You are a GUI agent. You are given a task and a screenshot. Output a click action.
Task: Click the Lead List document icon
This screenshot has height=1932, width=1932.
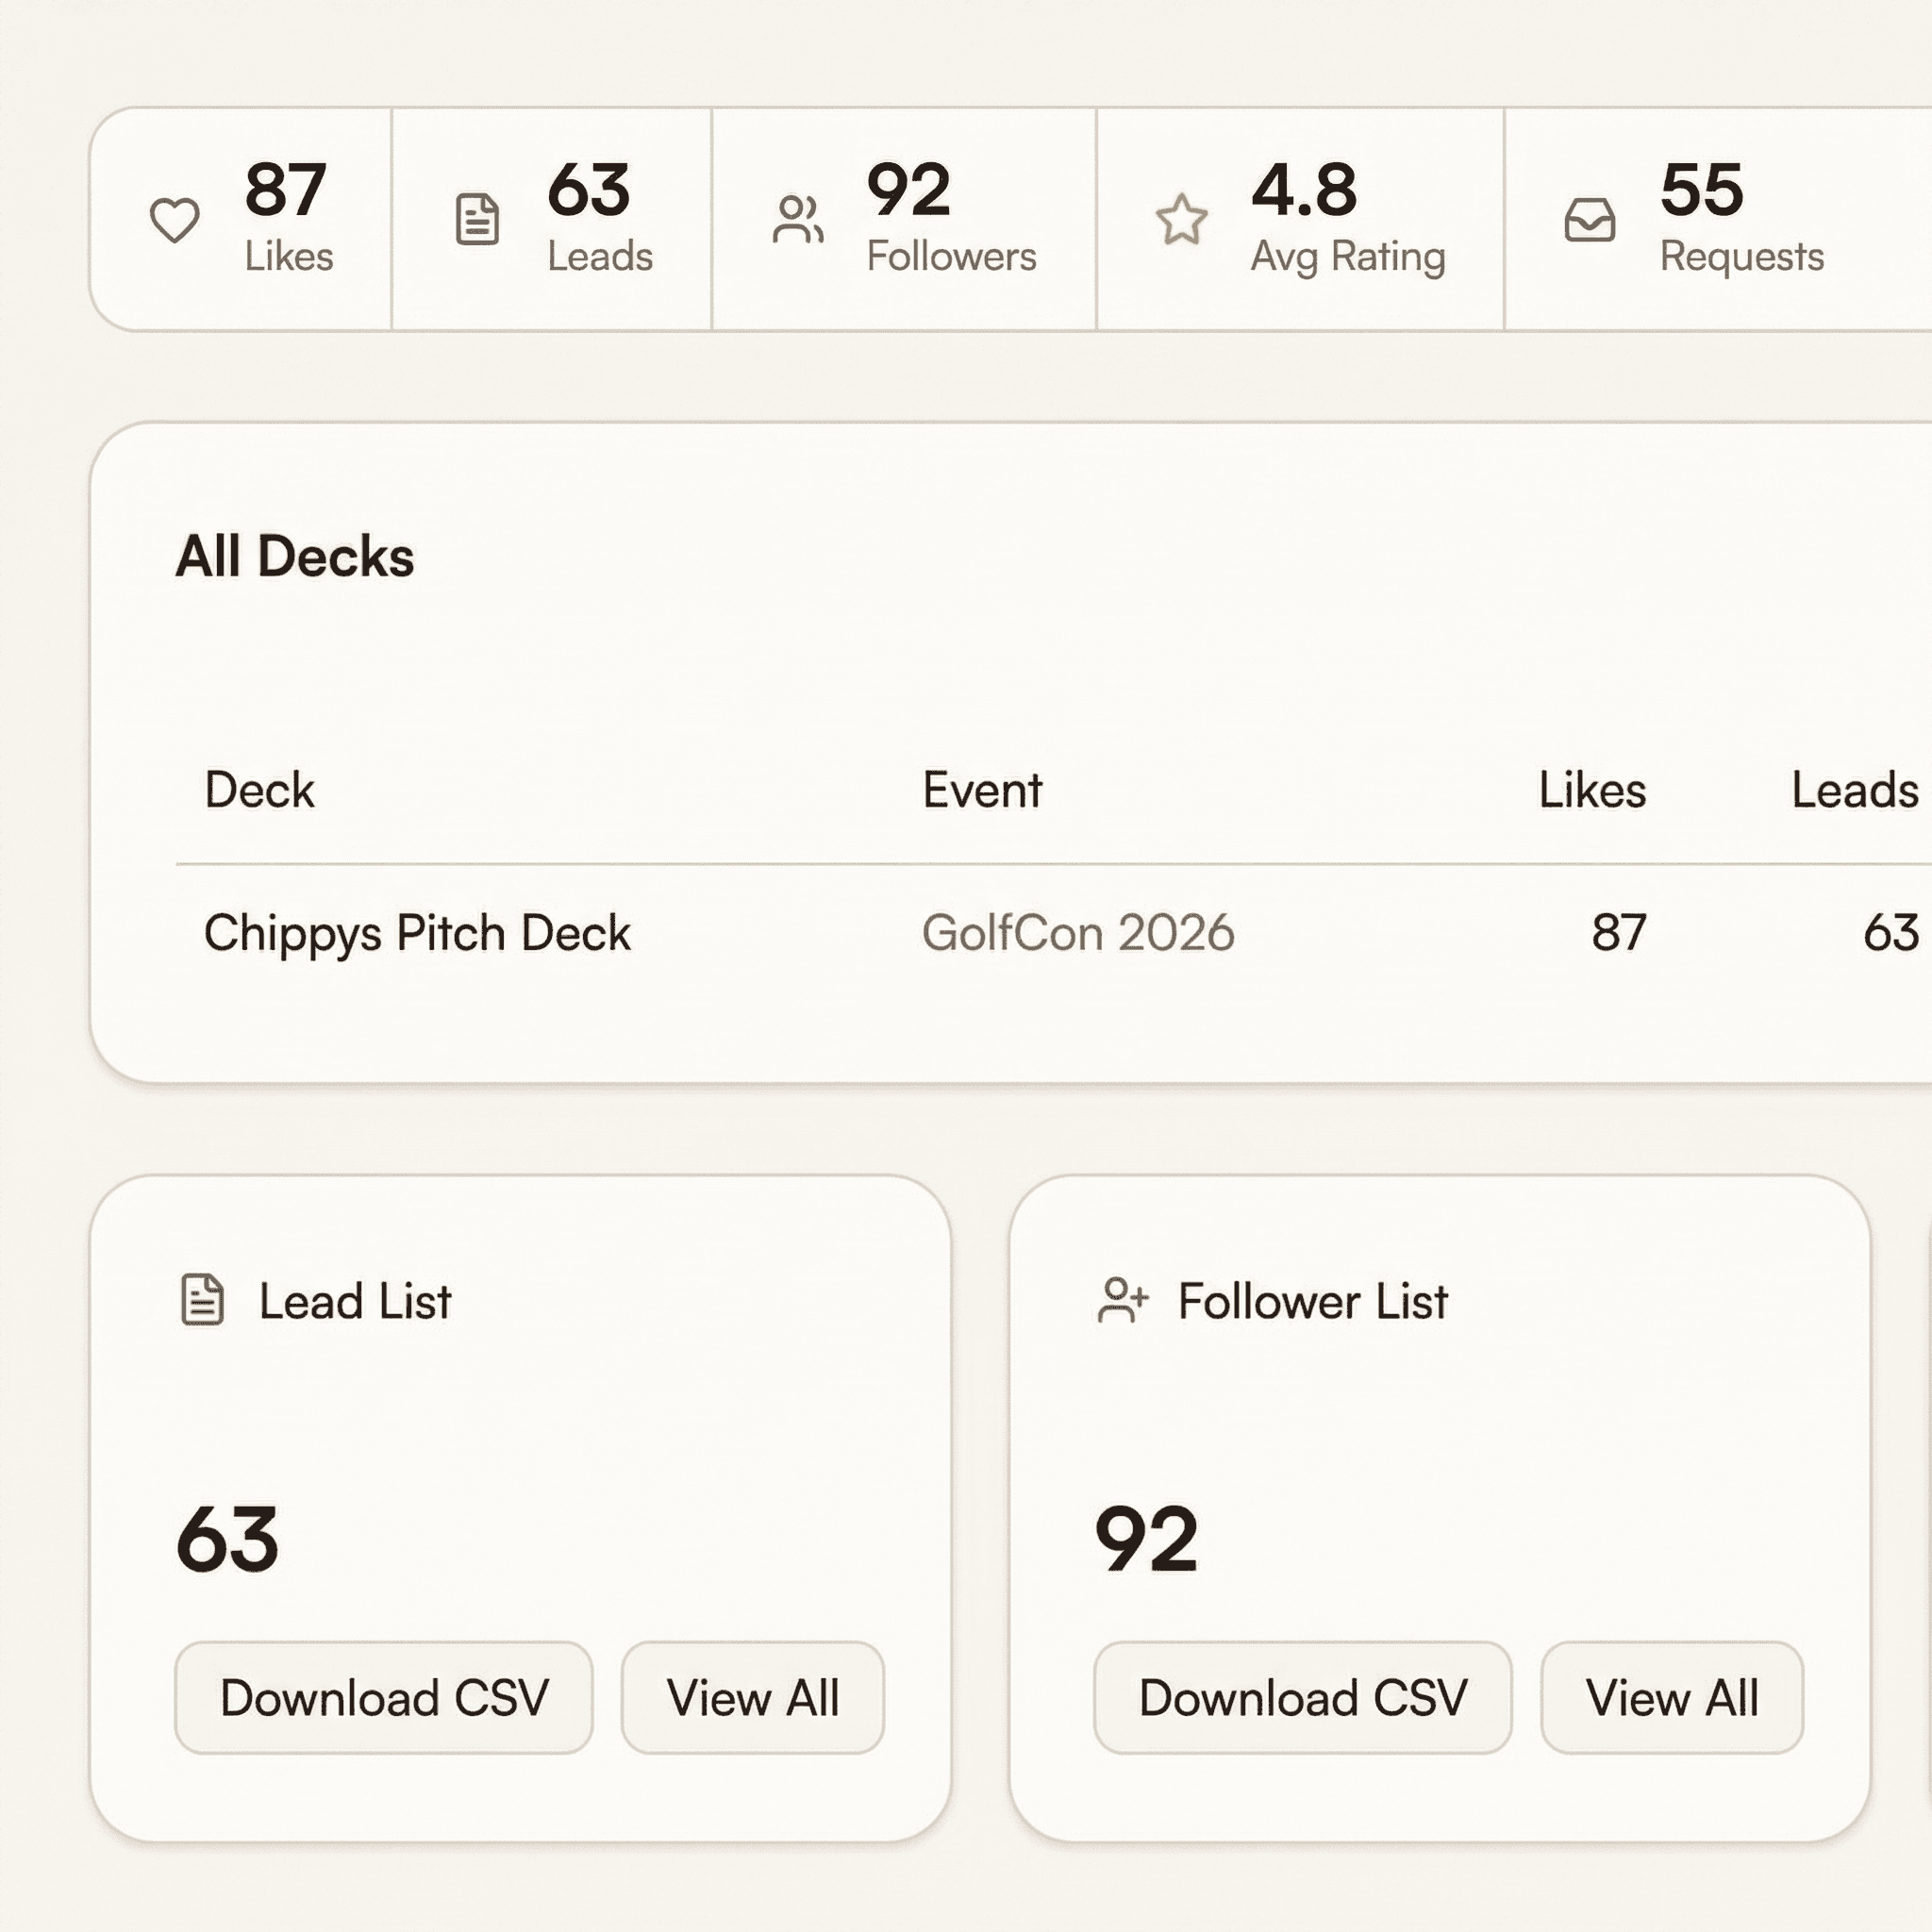tap(200, 1300)
